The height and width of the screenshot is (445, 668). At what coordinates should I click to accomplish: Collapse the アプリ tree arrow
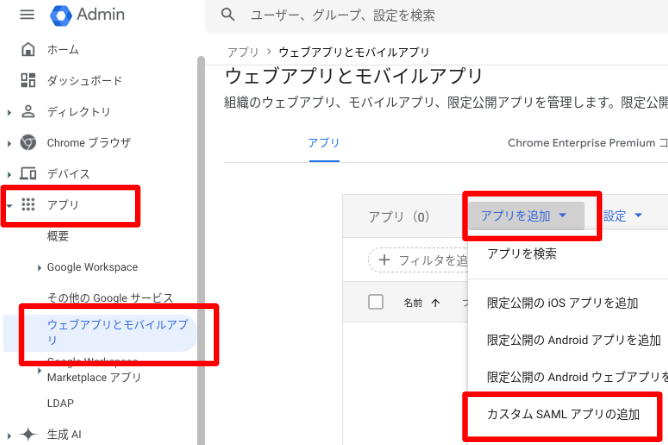coord(9,206)
